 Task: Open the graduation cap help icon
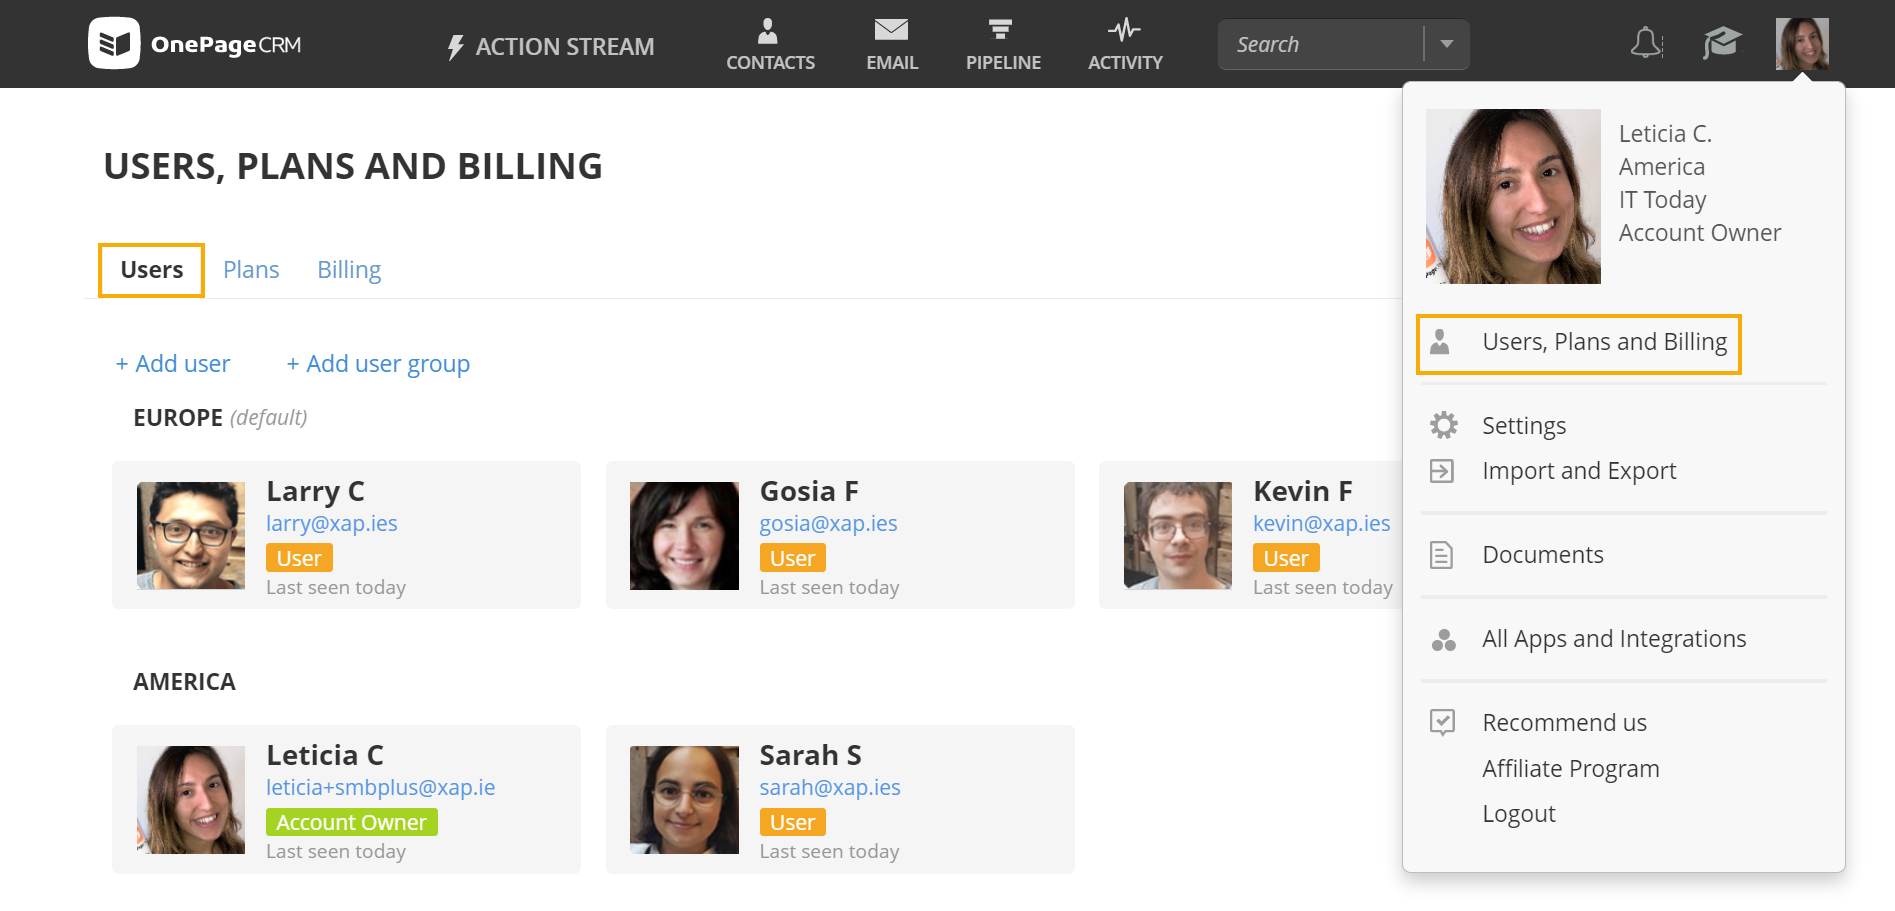point(1722,43)
